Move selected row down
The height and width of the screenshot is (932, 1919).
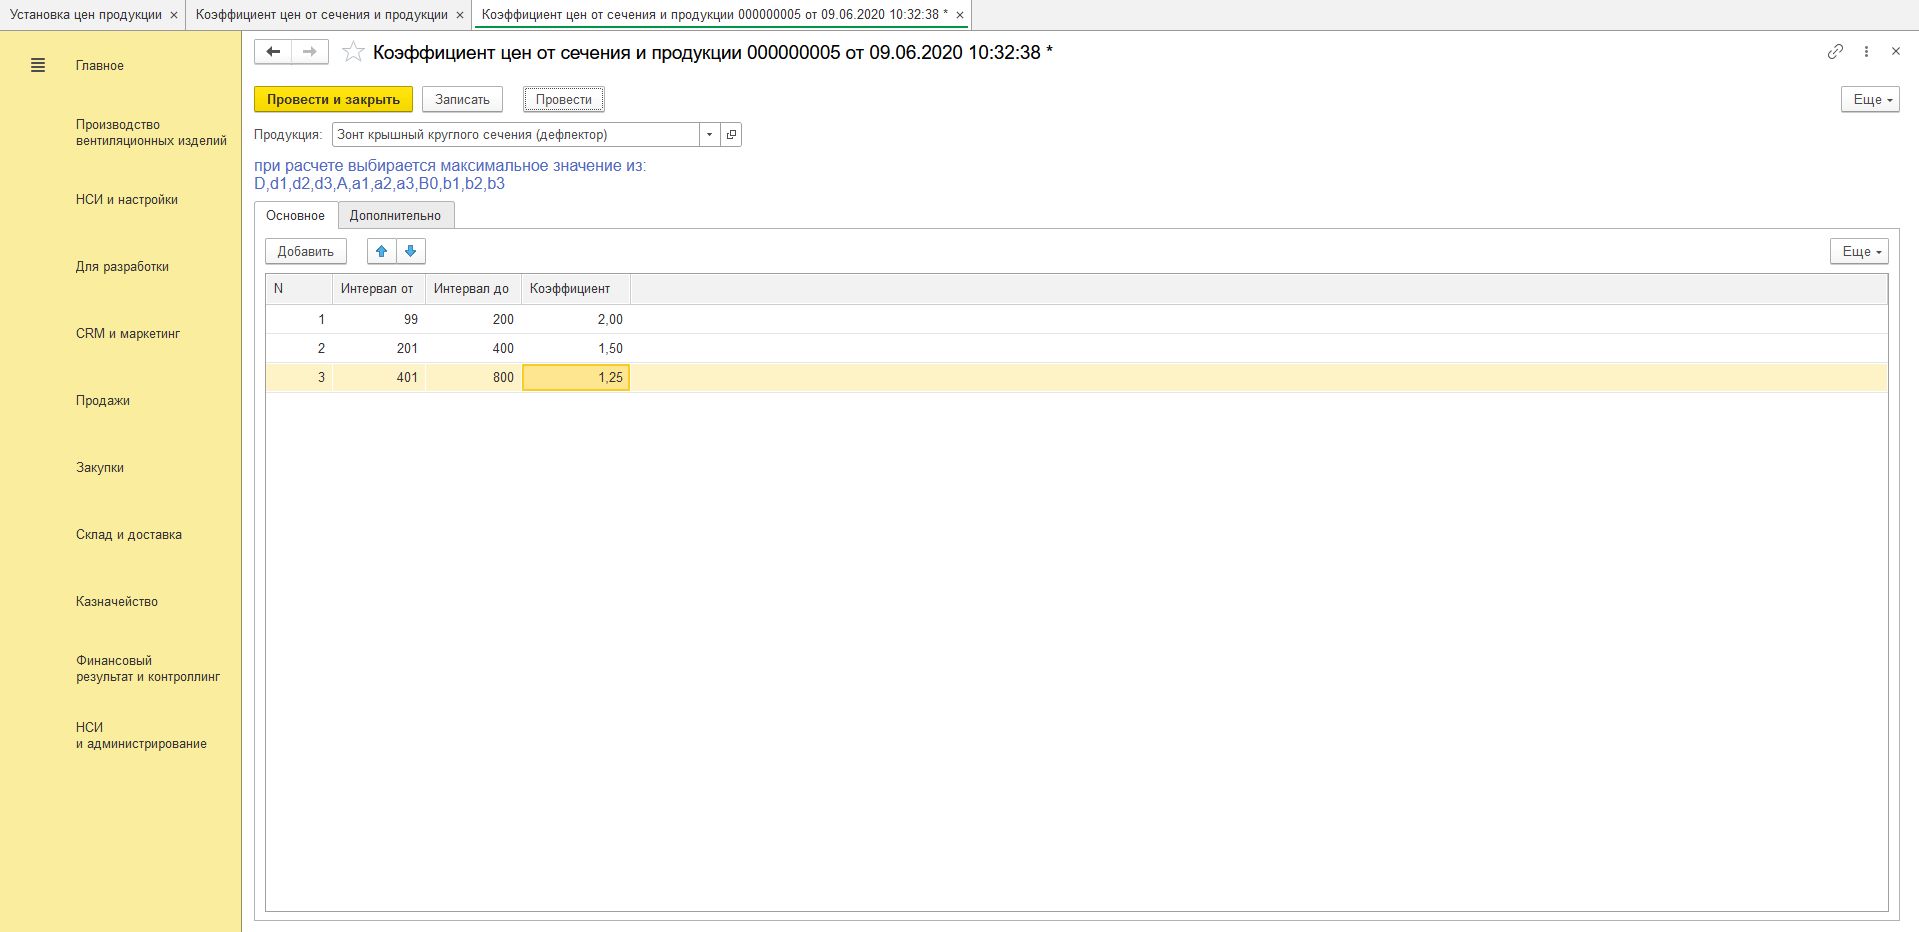(x=410, y=251)
